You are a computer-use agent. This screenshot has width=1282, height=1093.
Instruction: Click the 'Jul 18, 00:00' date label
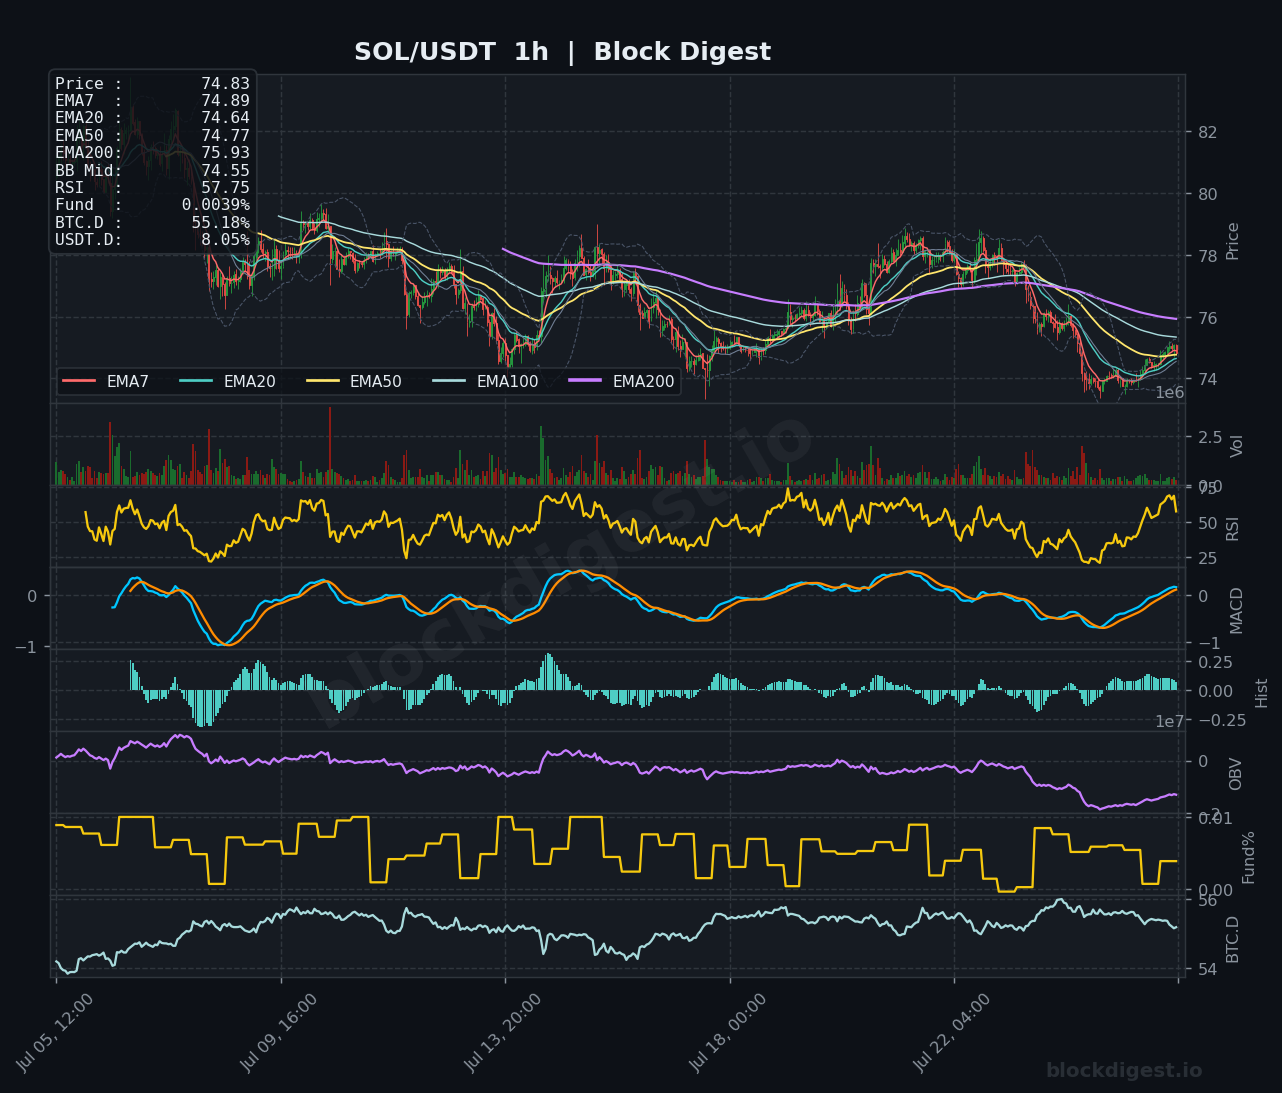coord(728,1034)
